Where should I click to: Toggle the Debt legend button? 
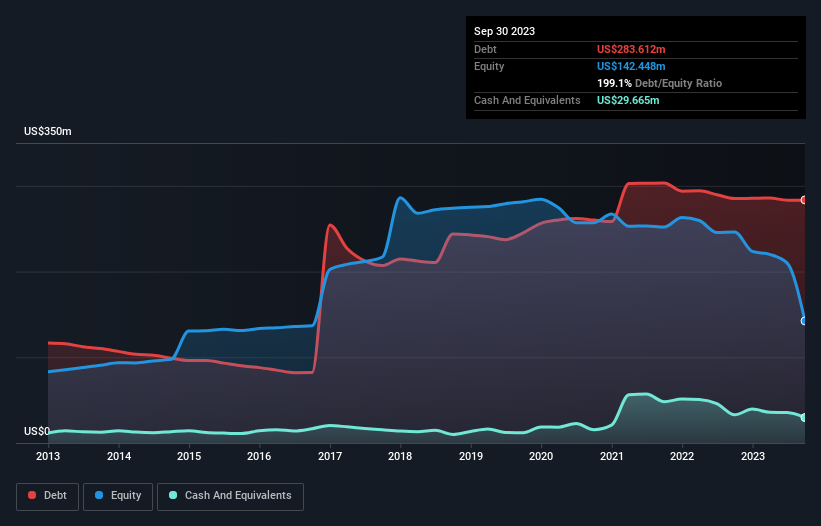(x=48, y=496)
